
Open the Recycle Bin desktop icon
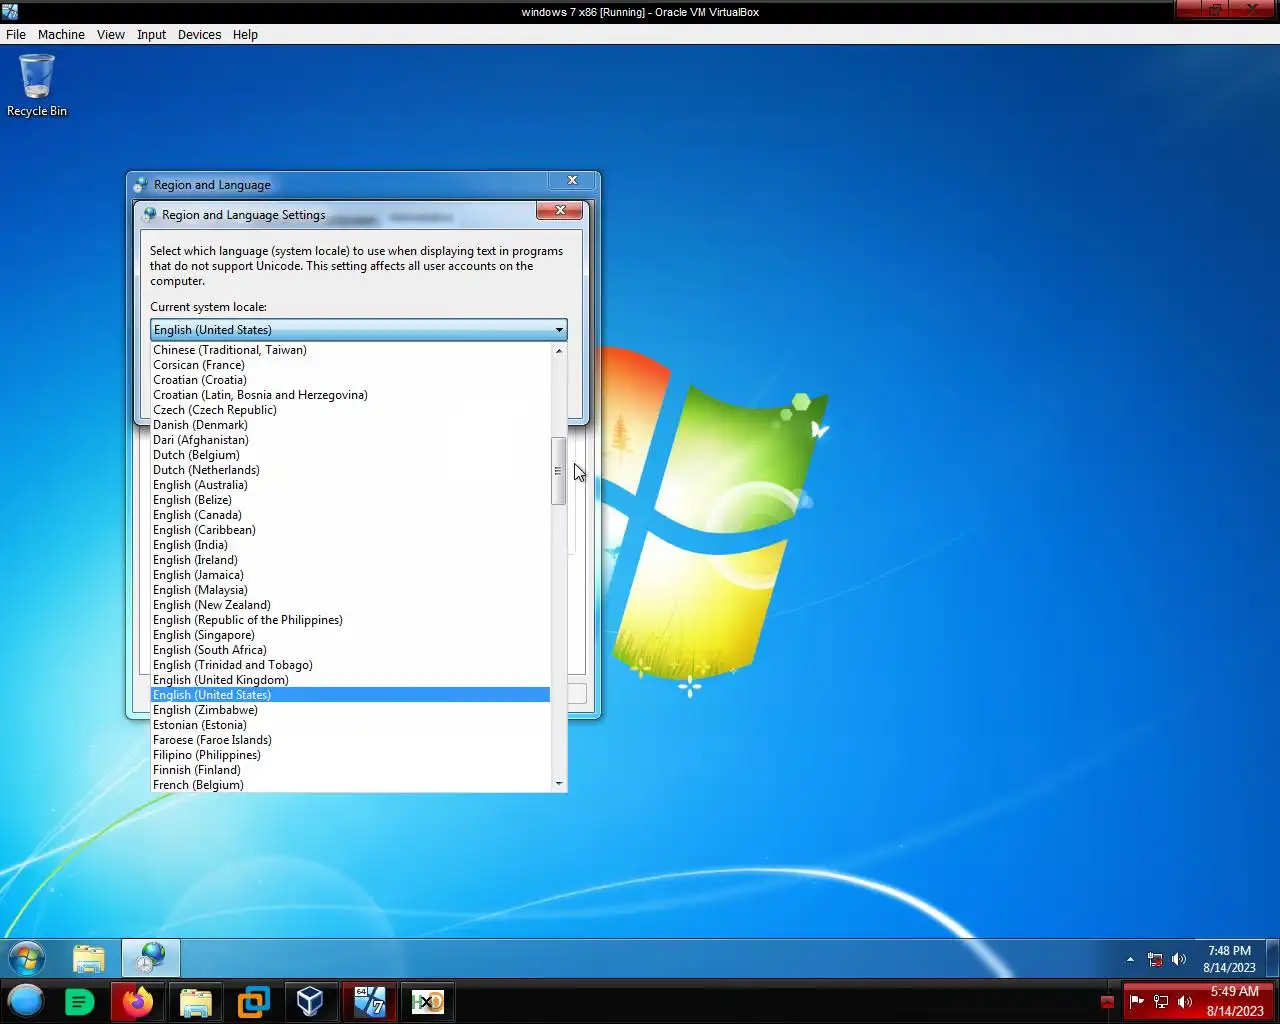(x=37, y=85)
